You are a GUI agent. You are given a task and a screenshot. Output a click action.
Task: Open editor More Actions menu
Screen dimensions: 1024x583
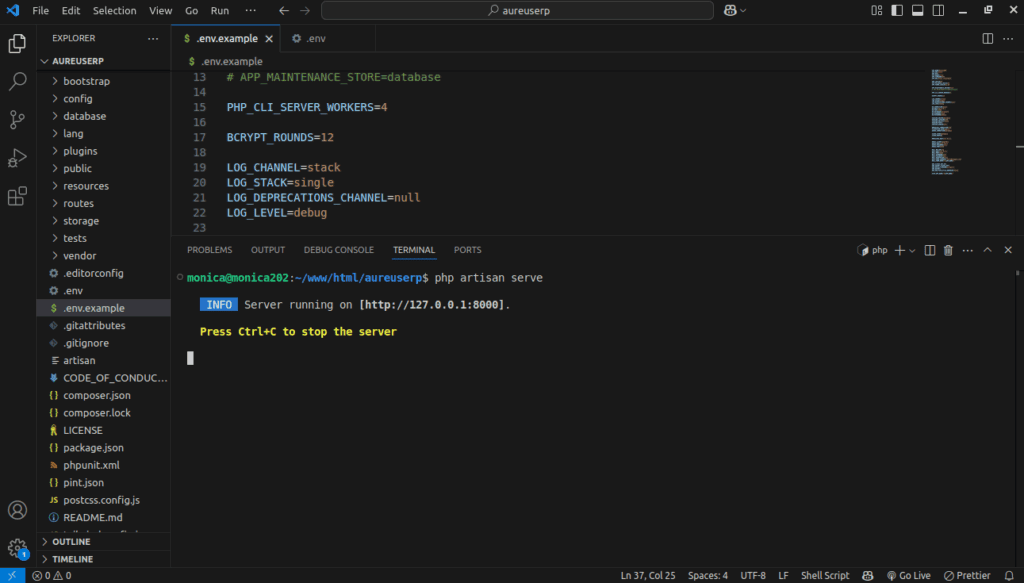tap(1008, 39)
